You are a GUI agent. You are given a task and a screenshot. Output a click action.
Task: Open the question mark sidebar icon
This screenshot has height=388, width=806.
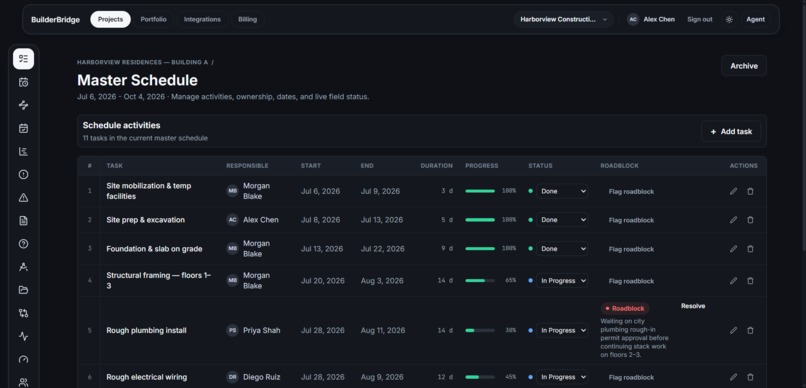point(23,244)
